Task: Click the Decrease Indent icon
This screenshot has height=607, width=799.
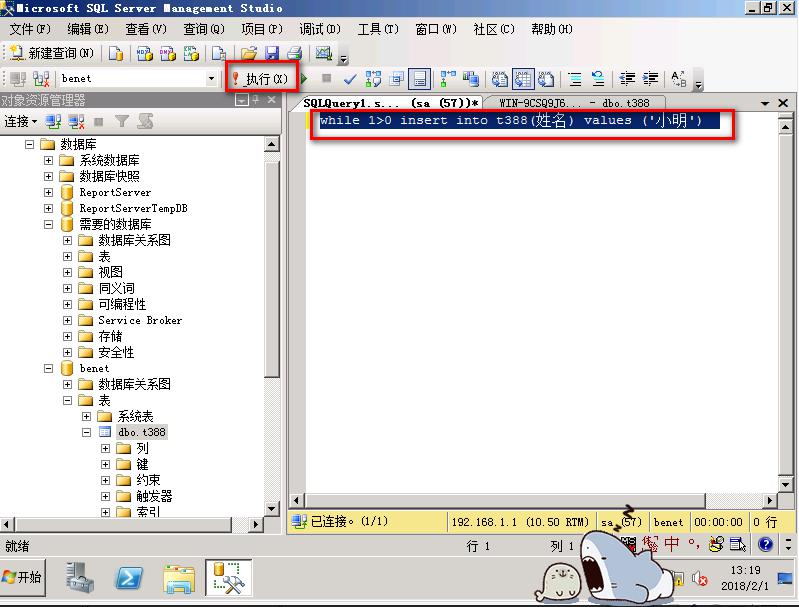Action: click(627, 79)
